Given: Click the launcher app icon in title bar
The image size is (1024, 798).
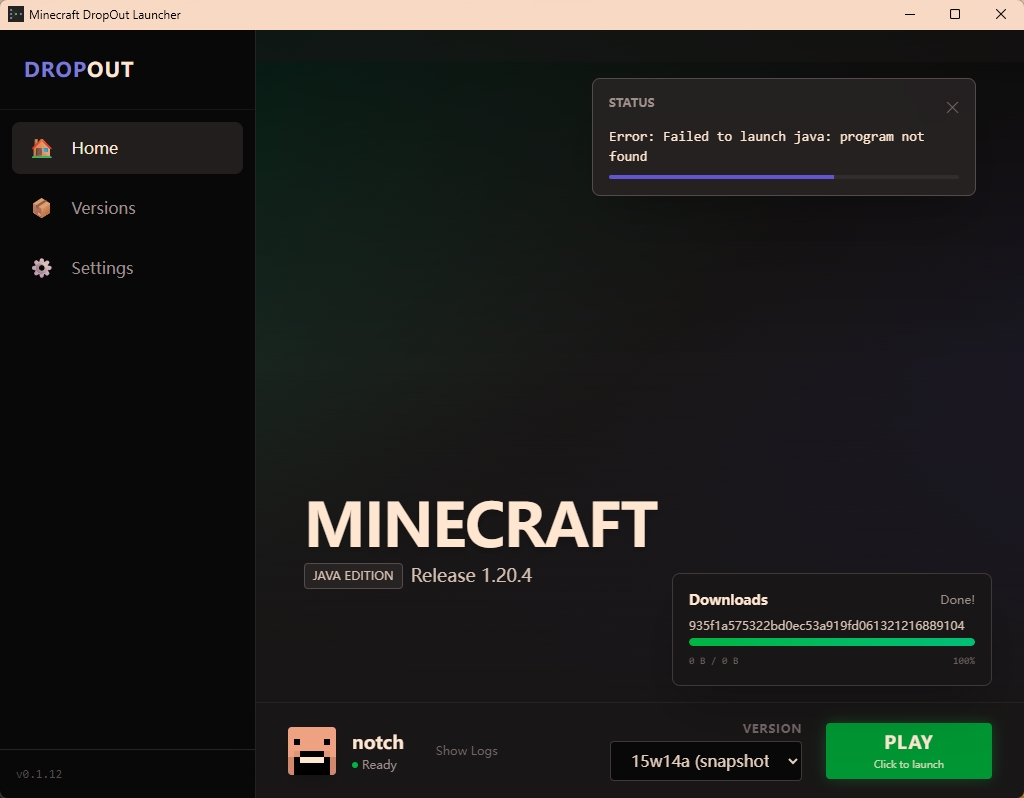Looking at the screenshot, I should tap(16, 14).
